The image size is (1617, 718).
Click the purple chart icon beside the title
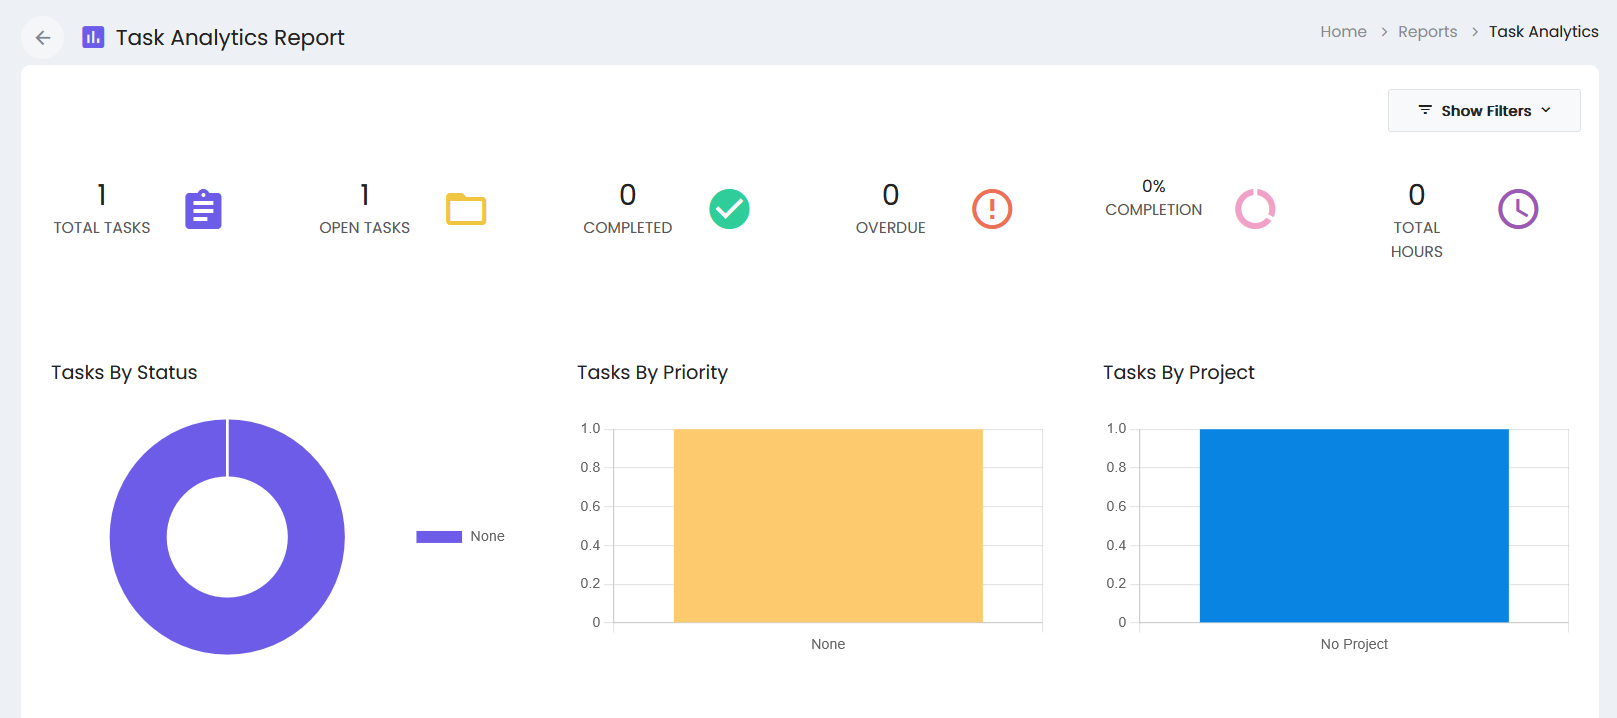click(x=93, y=37)
